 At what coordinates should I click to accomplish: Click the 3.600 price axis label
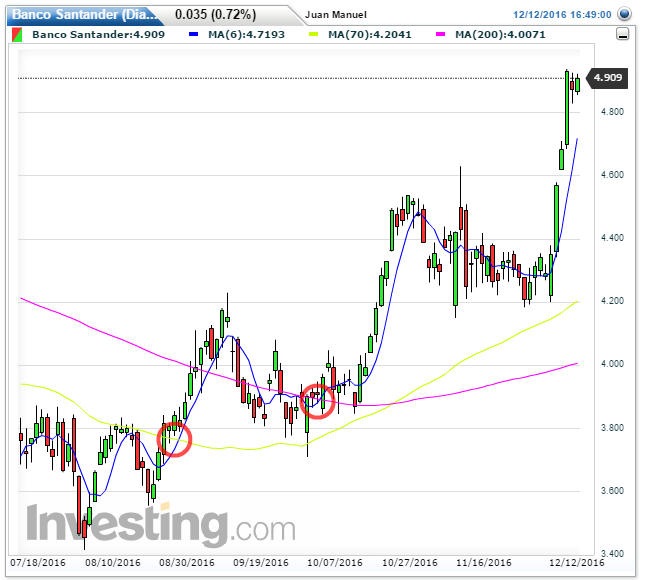[612, 491]
